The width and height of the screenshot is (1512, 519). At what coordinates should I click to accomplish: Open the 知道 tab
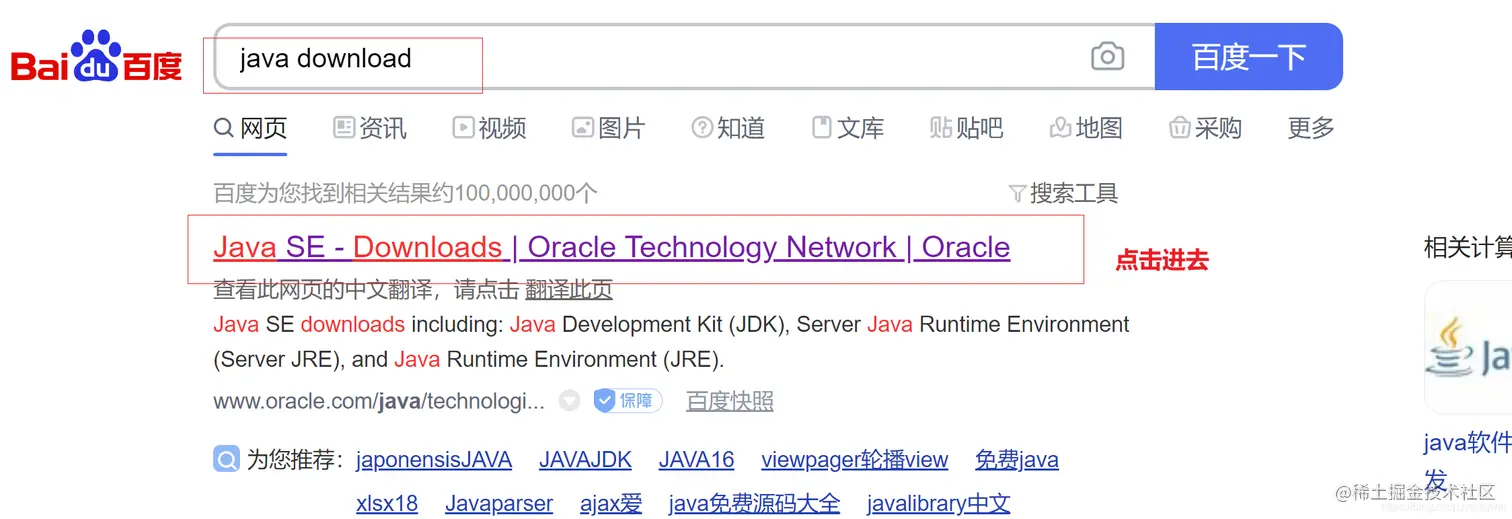coord(728,128)
